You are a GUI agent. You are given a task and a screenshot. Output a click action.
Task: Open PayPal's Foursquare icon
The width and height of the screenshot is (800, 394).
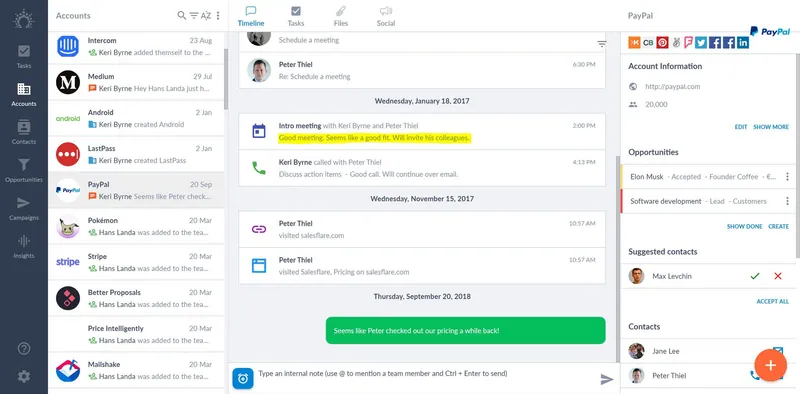pos(688,42)
